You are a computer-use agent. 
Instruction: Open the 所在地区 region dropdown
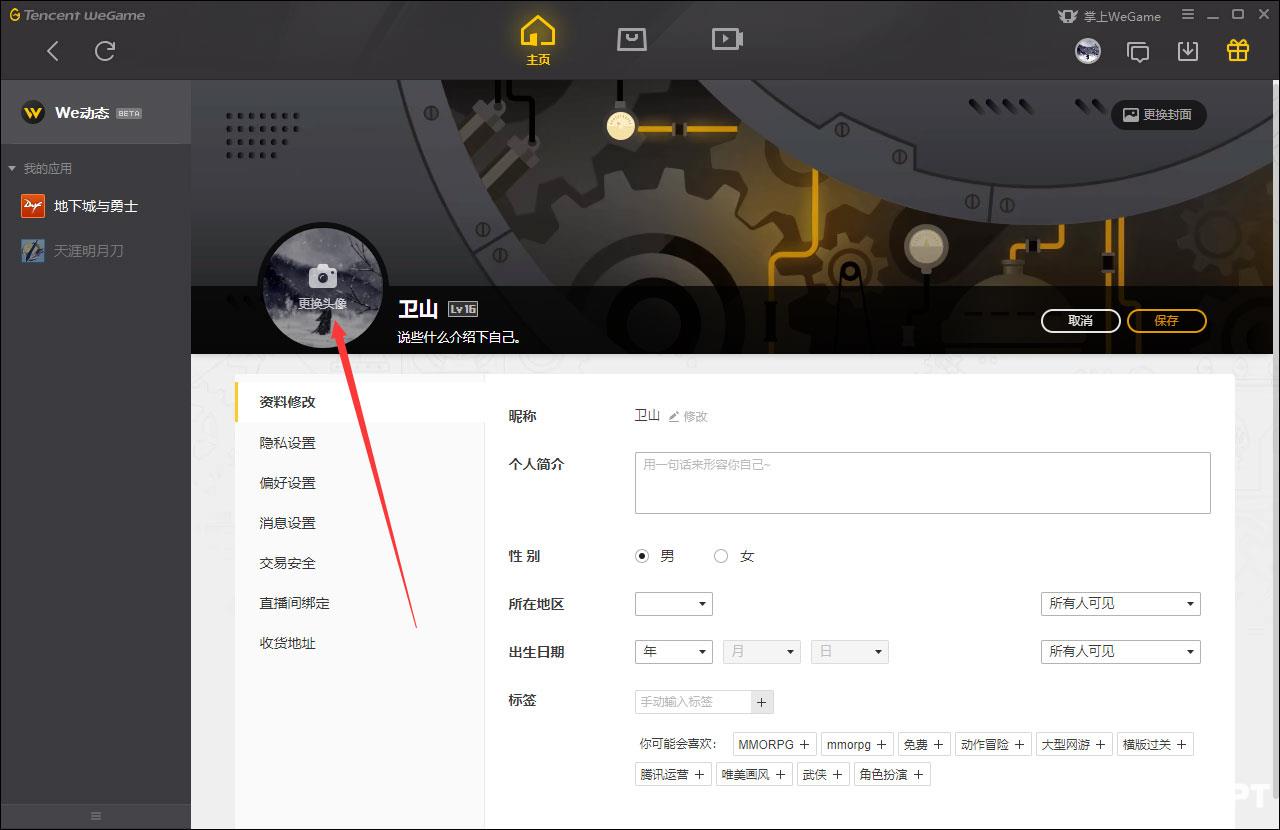[x=674, y=604]
